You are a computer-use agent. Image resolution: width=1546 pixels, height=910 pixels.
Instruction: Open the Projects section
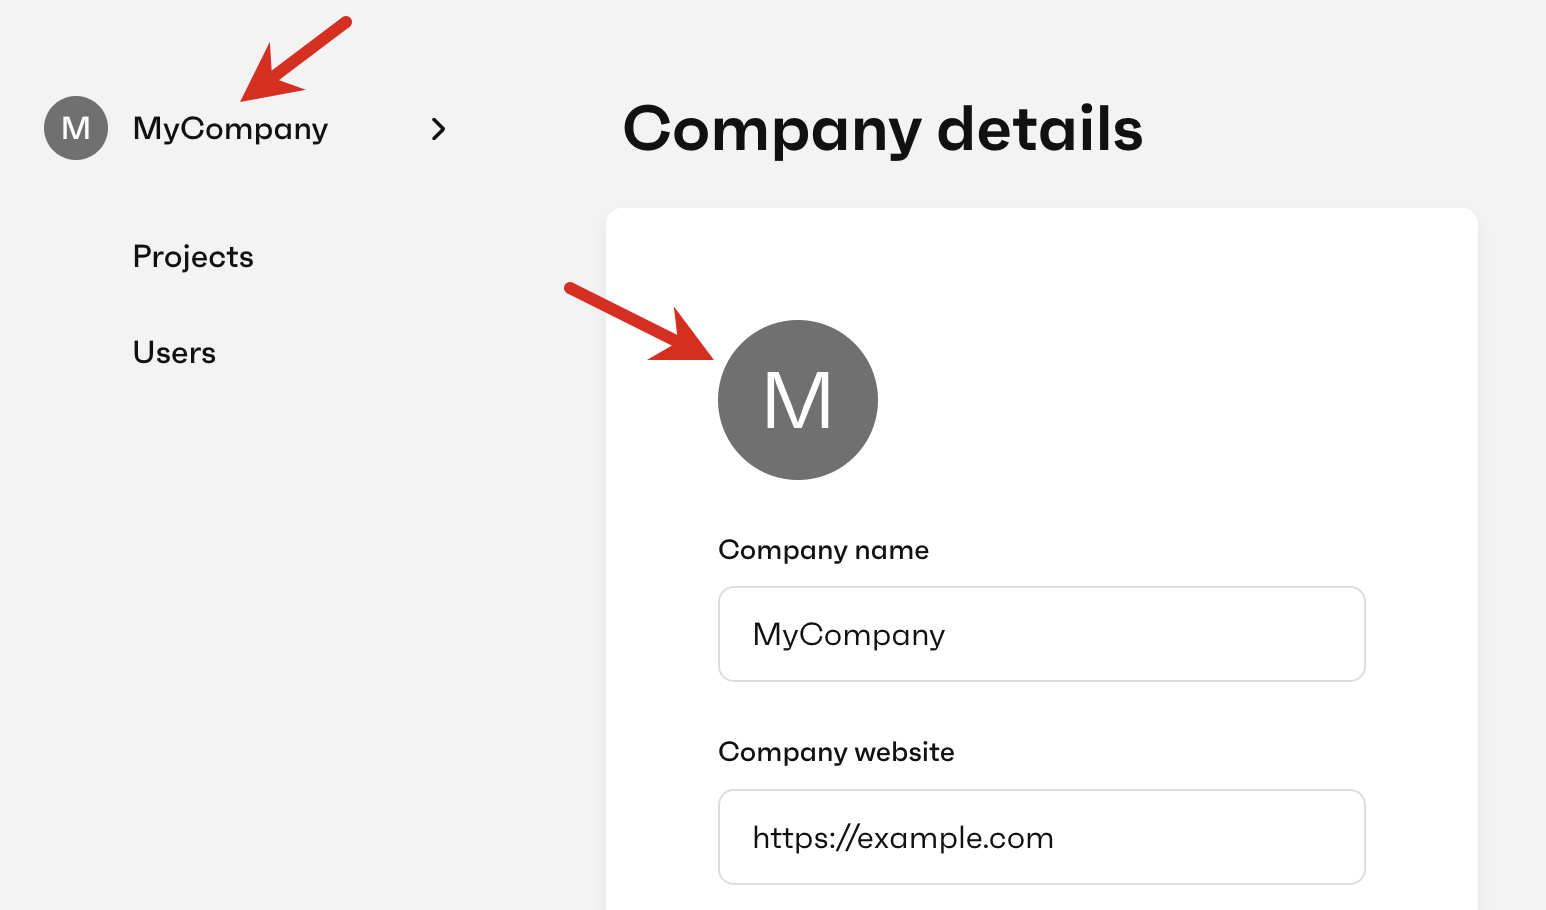coord(193,257)
